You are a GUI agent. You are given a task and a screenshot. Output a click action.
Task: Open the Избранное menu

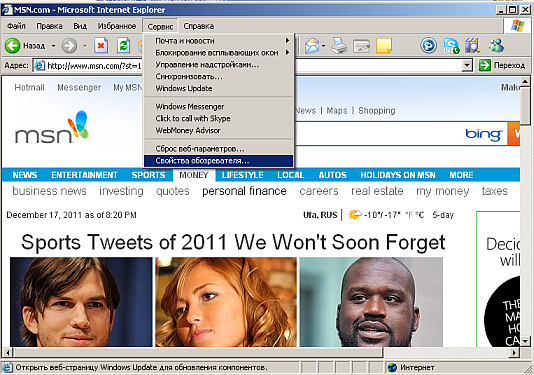coord(117,26)
